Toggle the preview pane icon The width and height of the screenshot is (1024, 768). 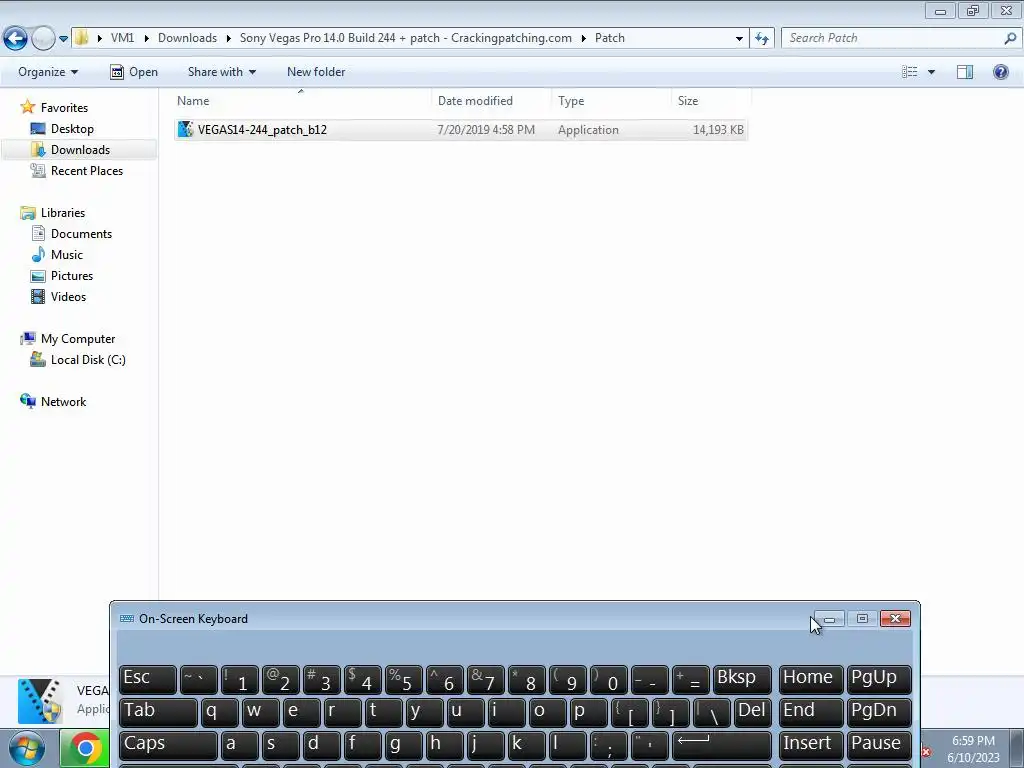click(x=965, y=72)
